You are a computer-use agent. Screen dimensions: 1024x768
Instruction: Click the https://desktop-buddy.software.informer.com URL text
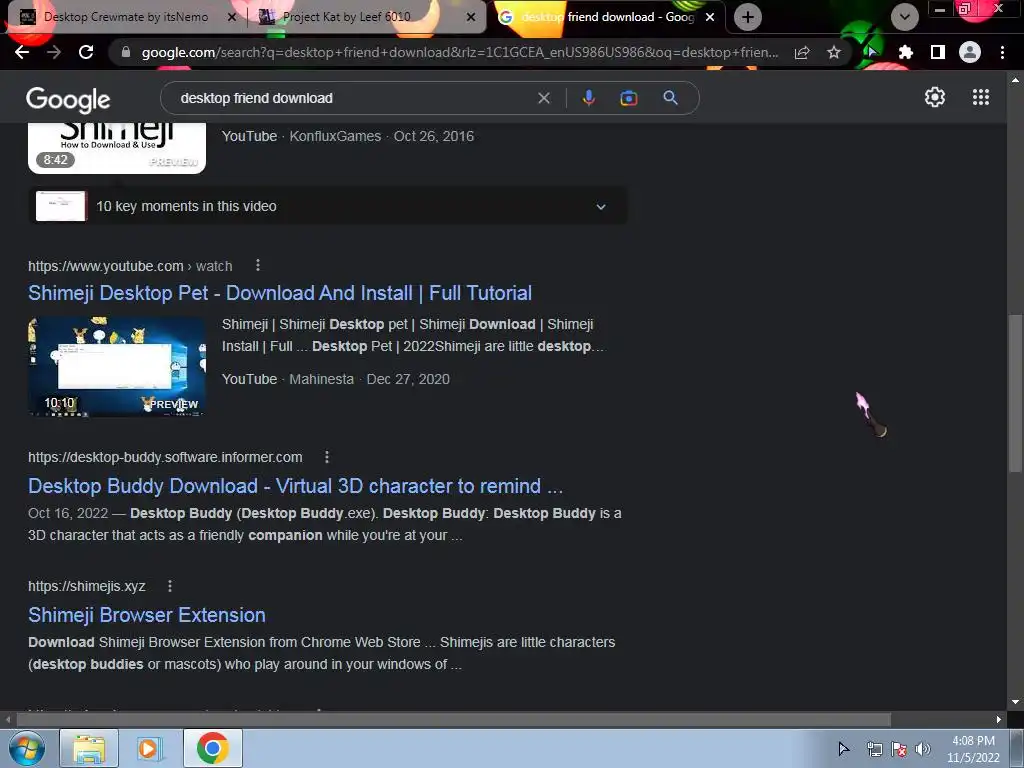click(x=165, y=456)
